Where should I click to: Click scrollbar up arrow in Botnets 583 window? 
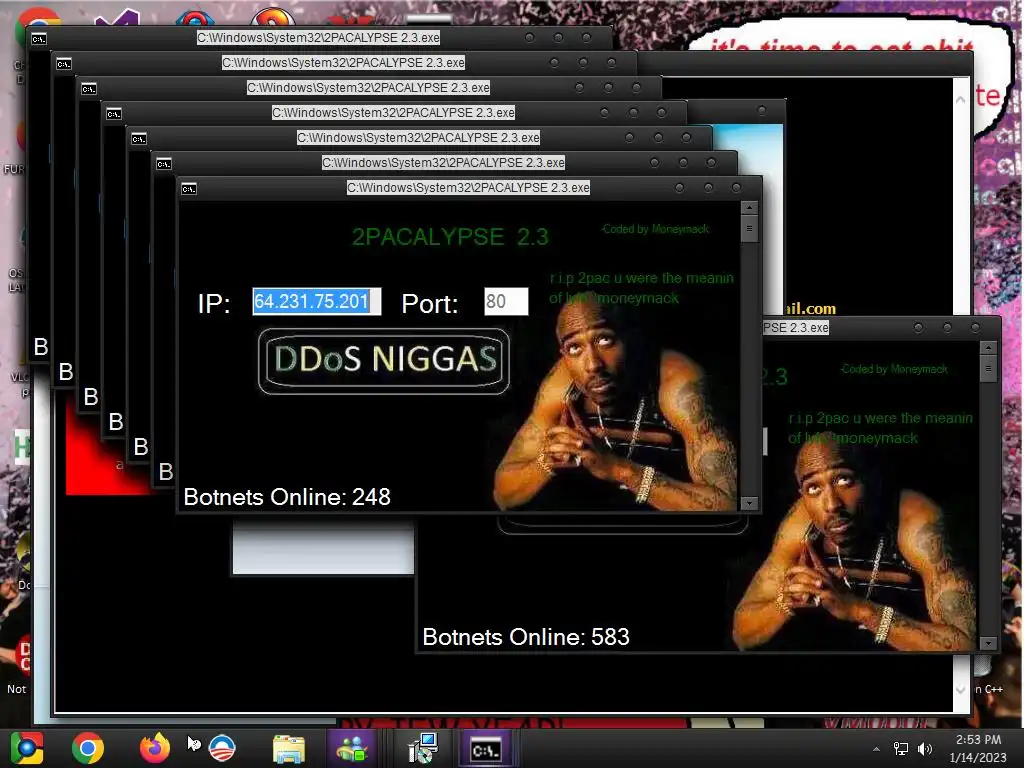pos(988,347)
